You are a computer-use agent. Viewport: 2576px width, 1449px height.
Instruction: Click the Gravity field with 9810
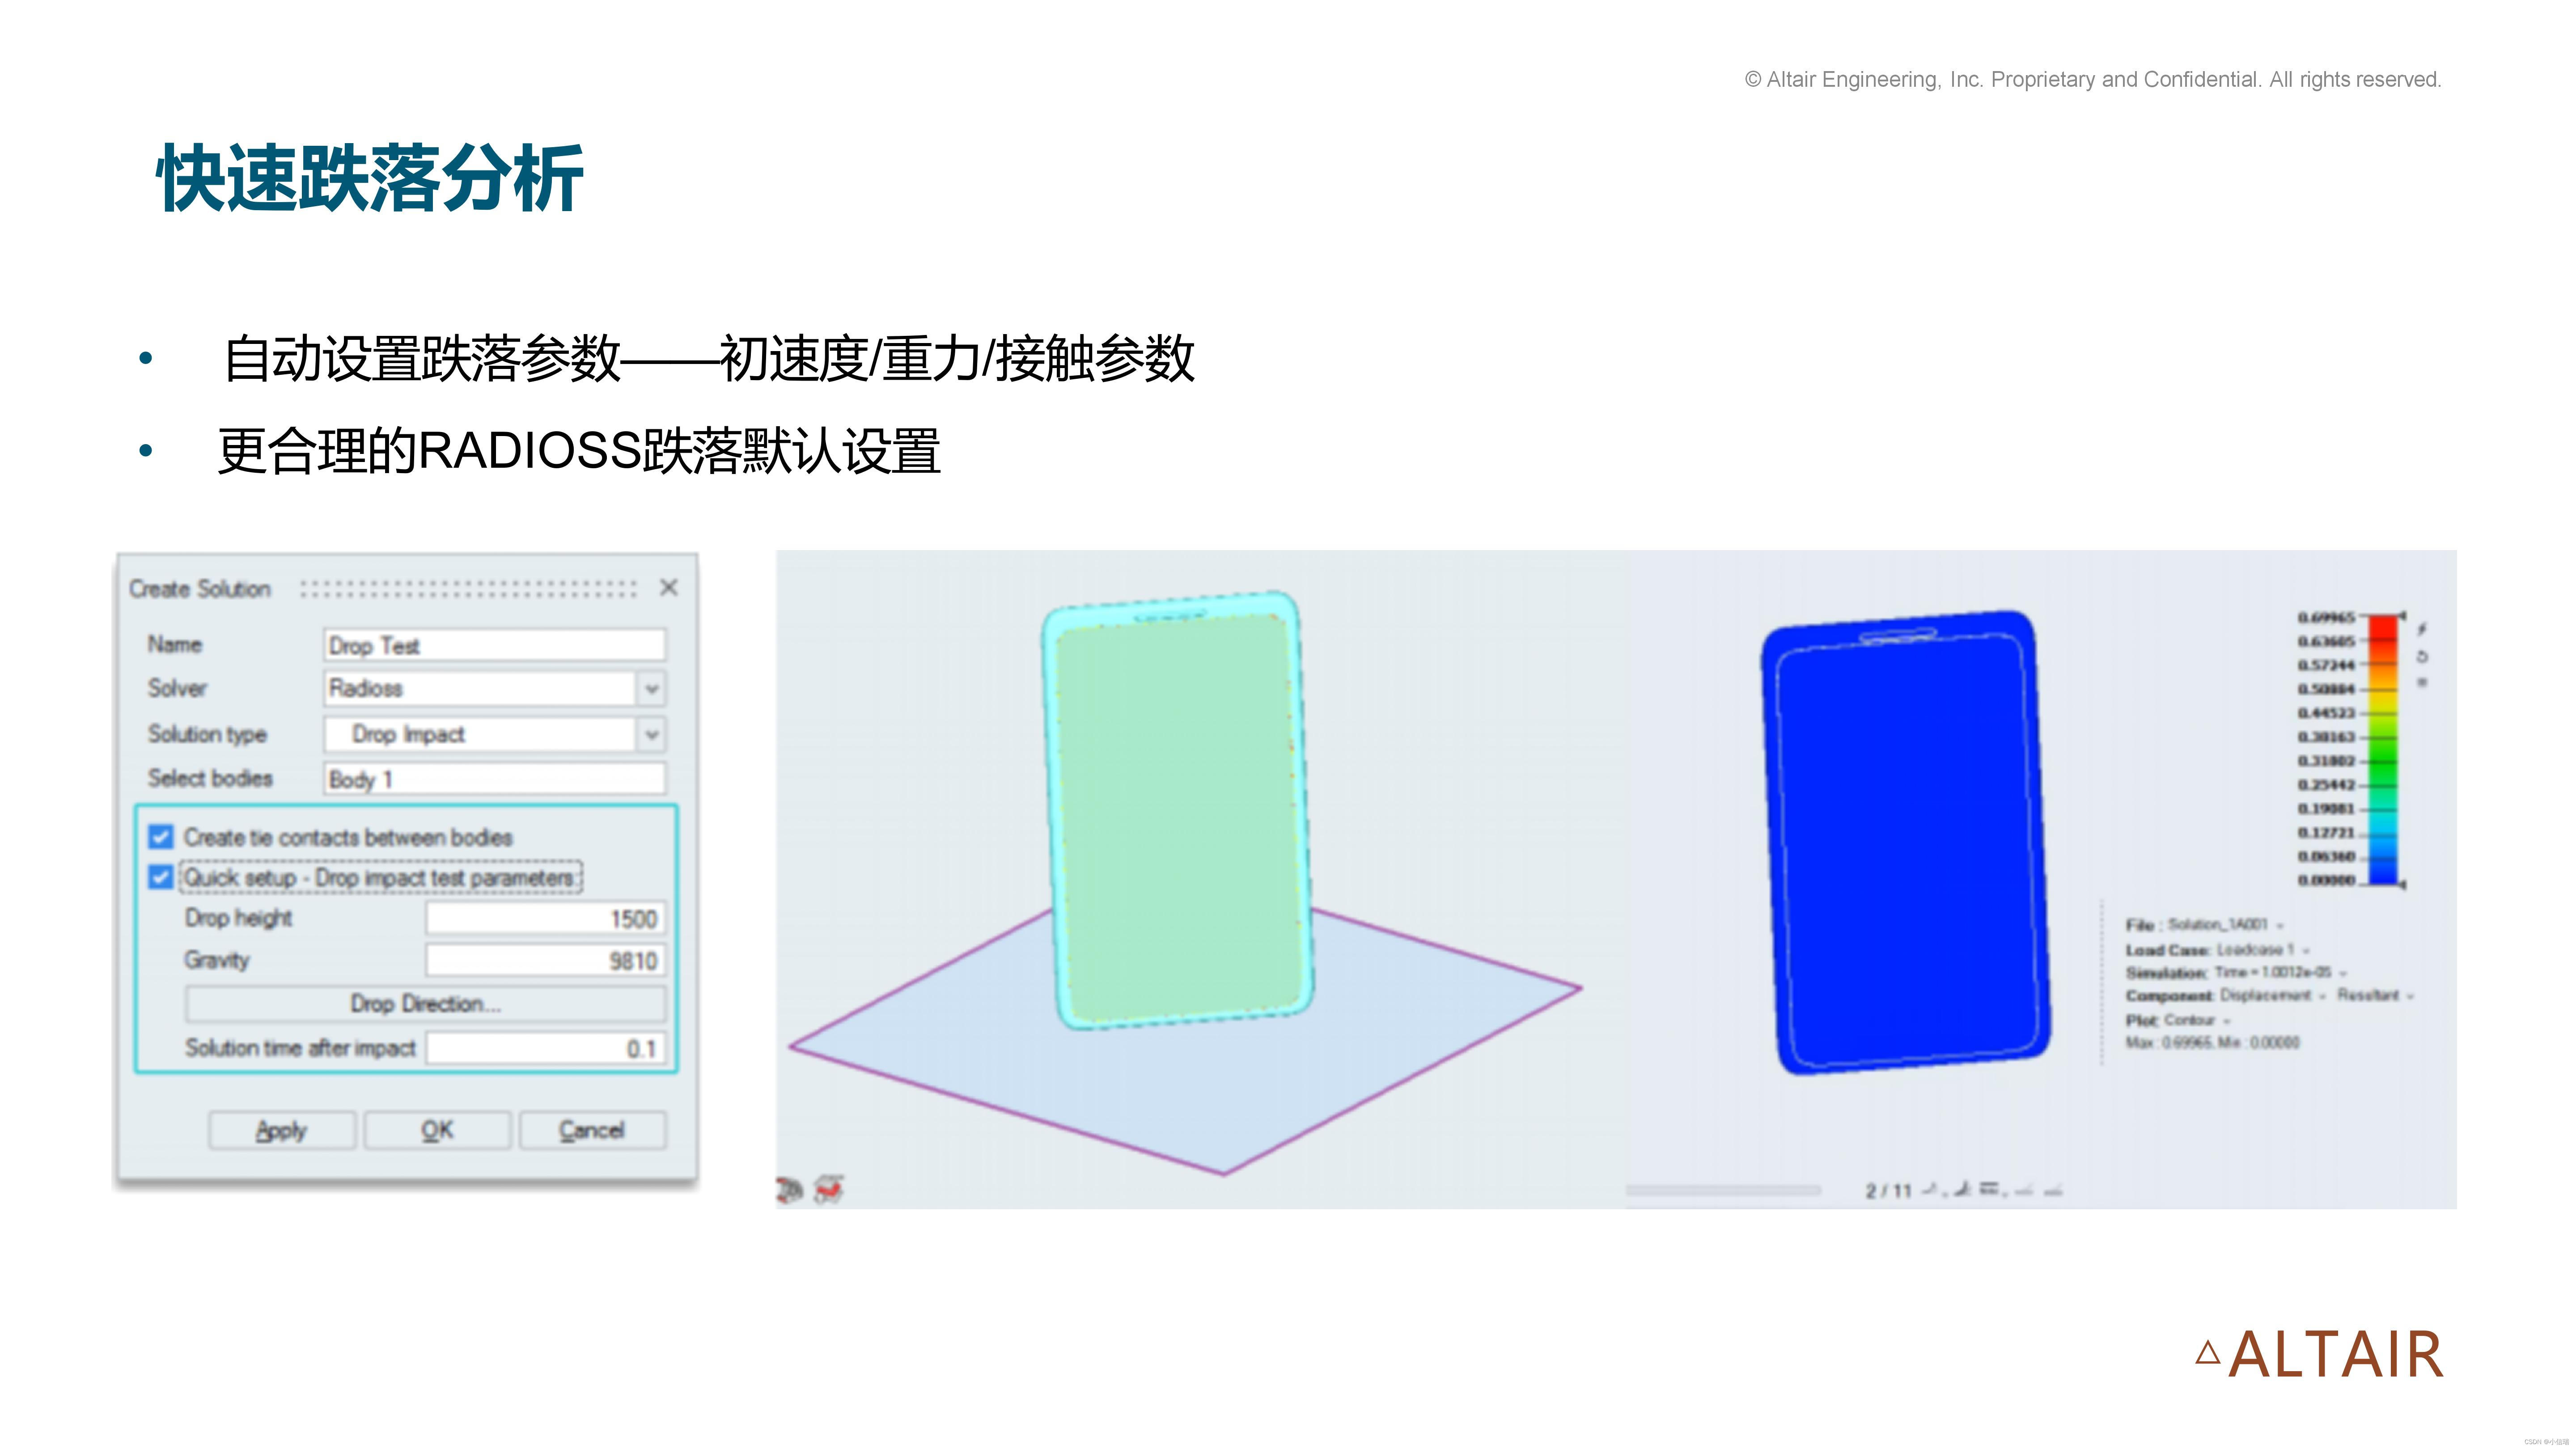pos(545,961)
